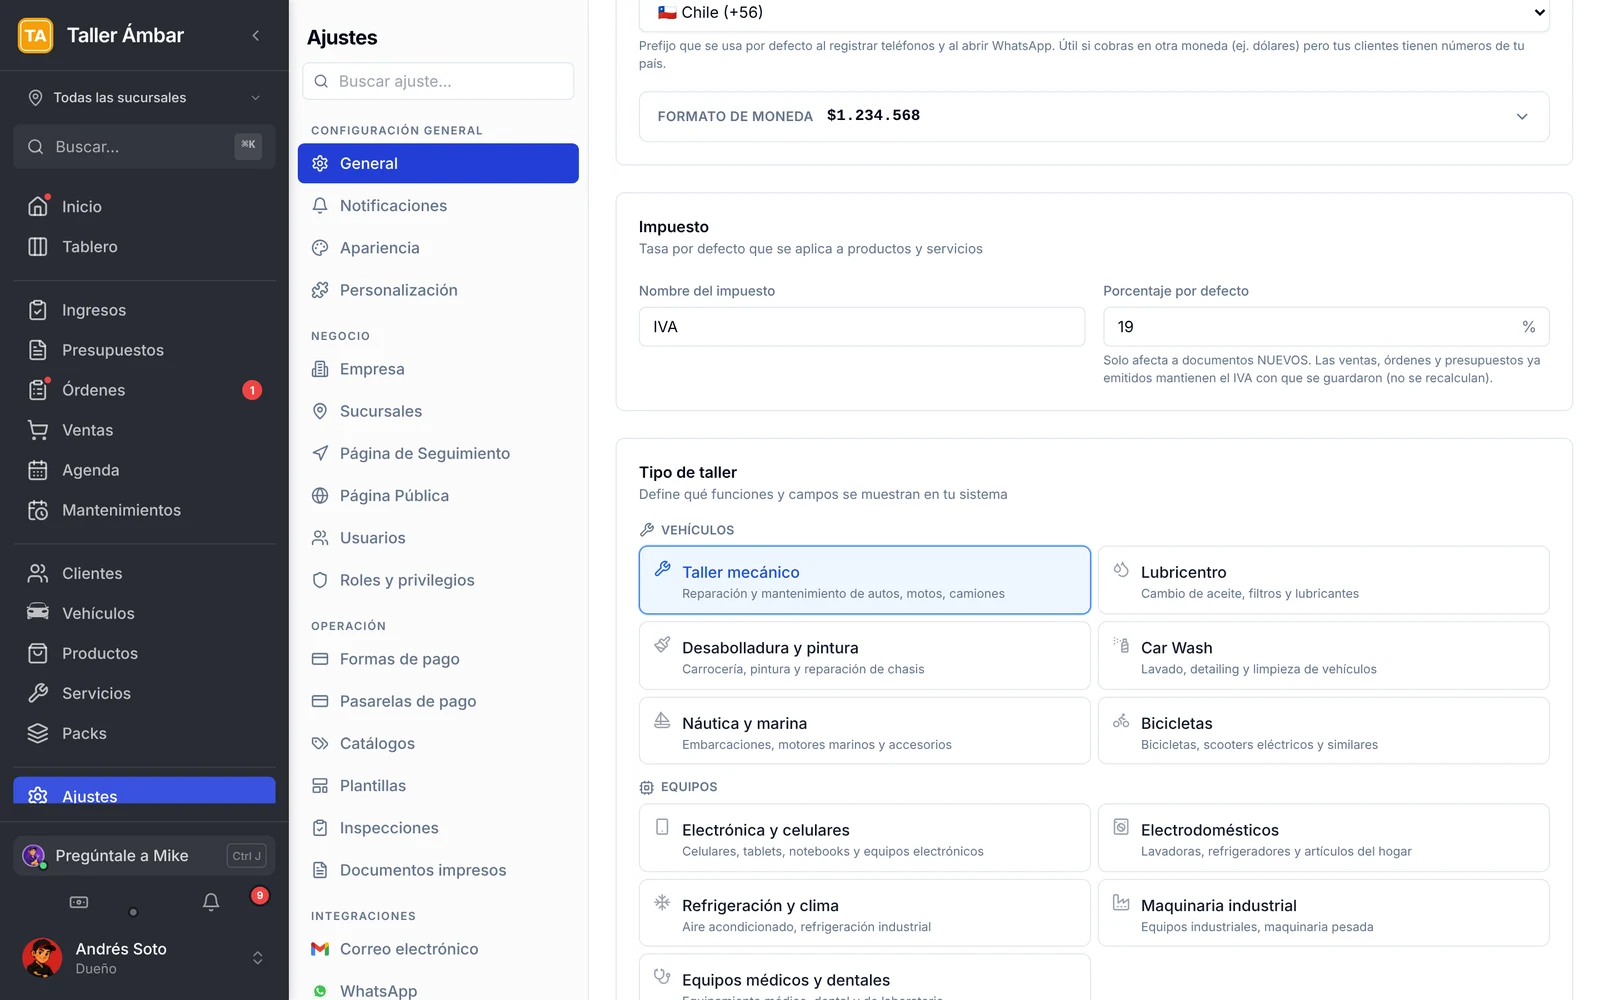Expand the Andrés Soto user menu
Viewport: 1600px width, 1000px height.
coord(144,958)
